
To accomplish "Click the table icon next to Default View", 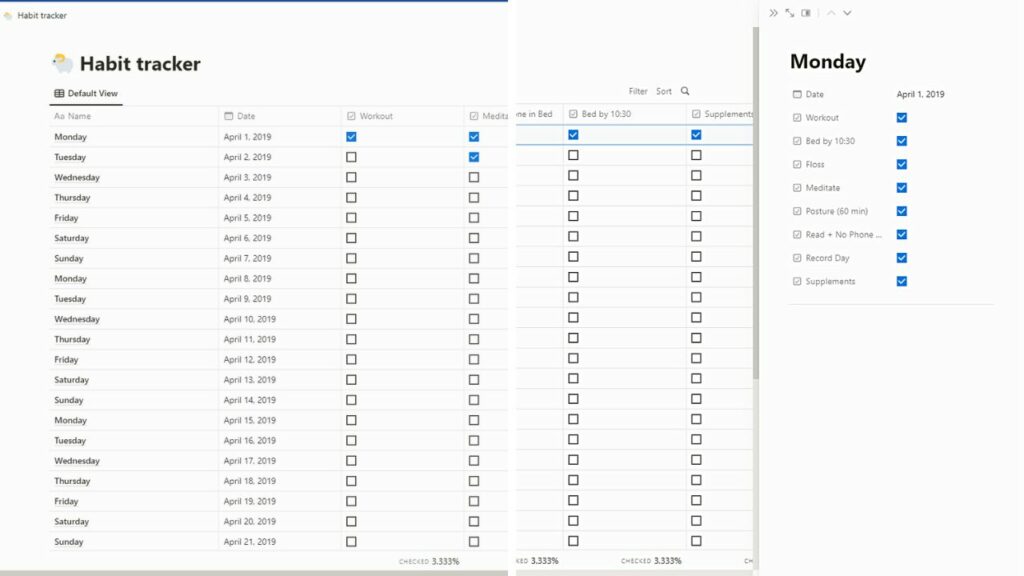I will tap(58, 93).
